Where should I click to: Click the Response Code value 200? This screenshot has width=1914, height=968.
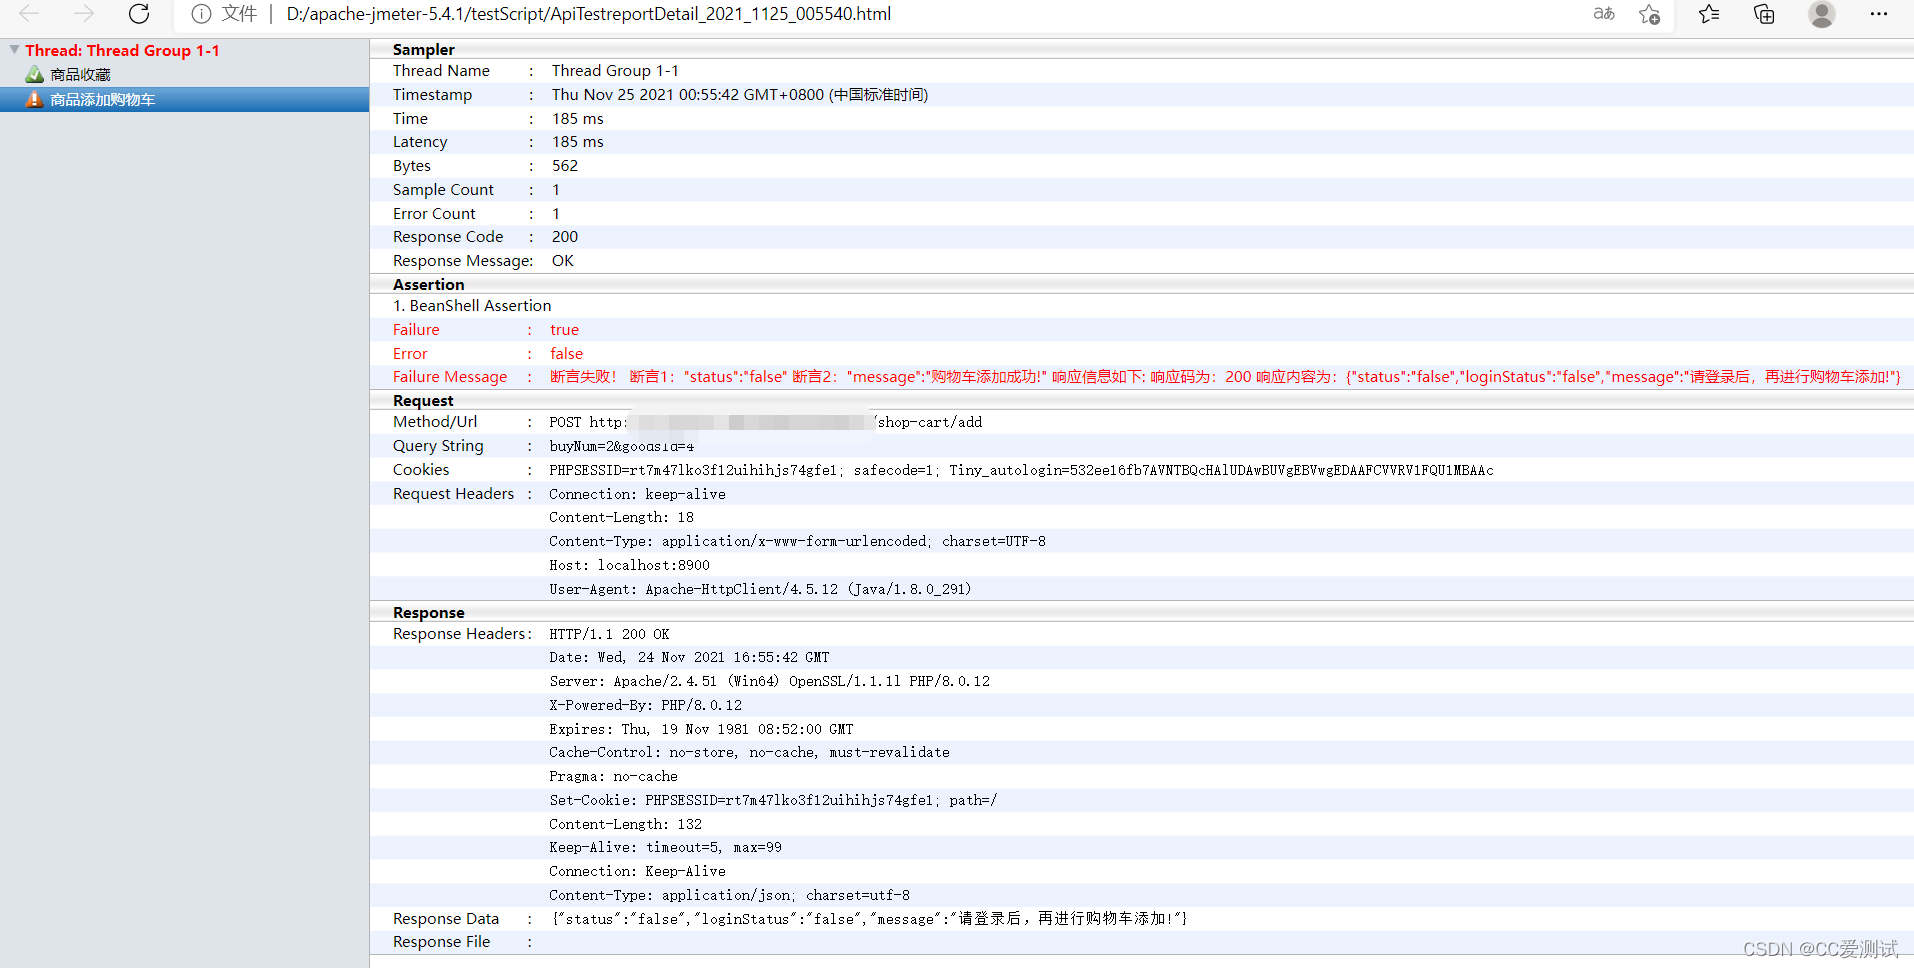[x=565, y=237]
